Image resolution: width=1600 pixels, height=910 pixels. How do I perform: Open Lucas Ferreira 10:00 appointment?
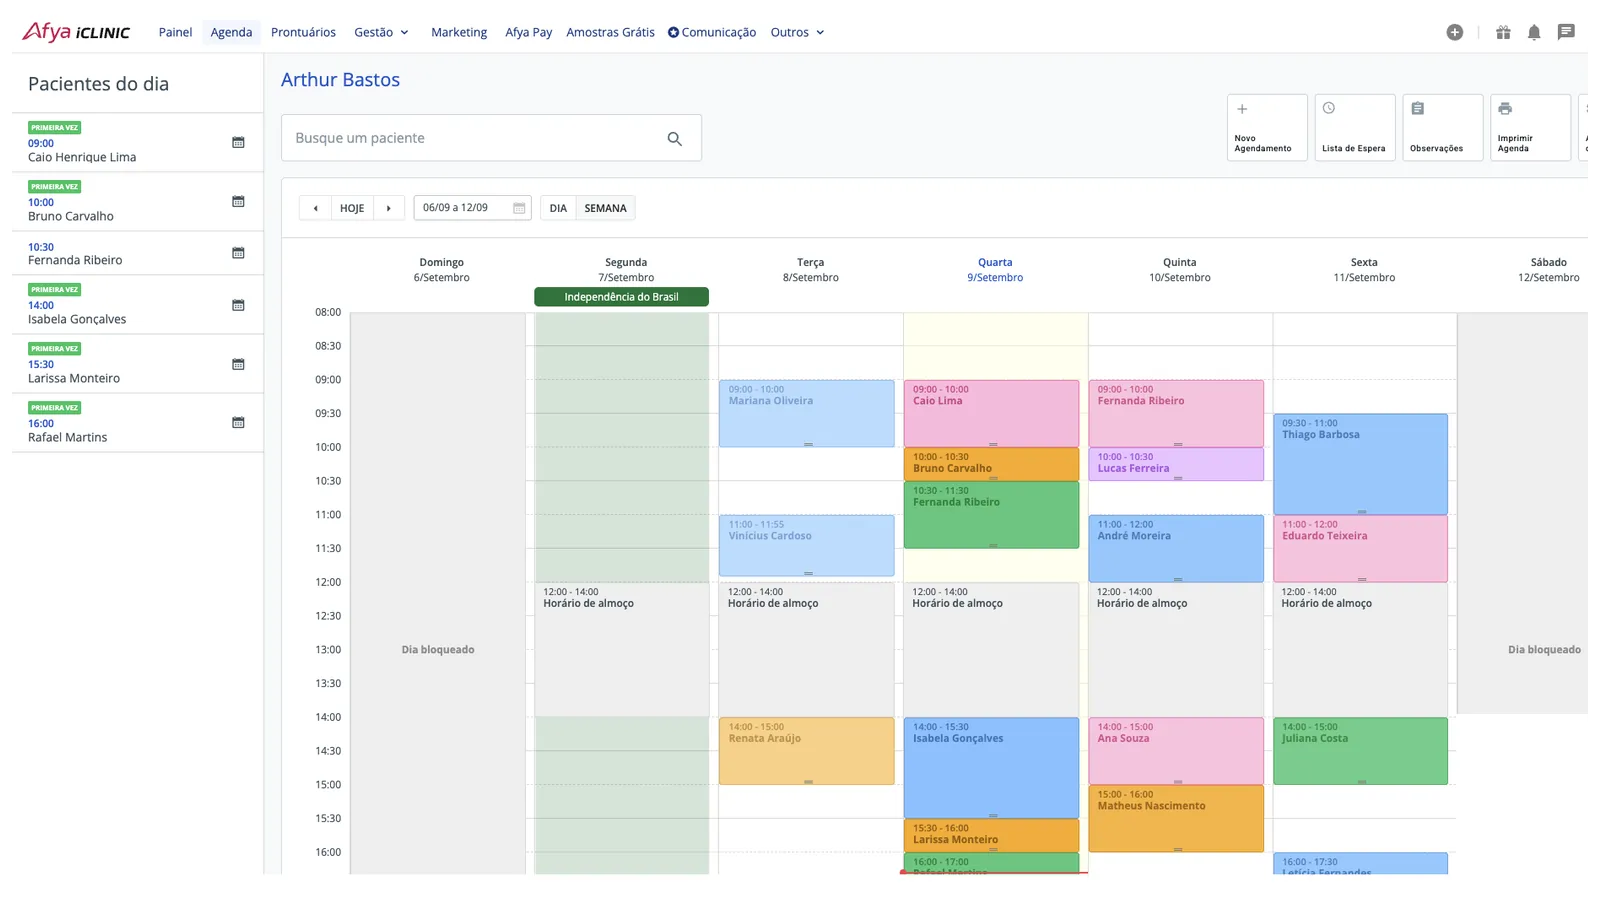click(x=1176, y=464)
